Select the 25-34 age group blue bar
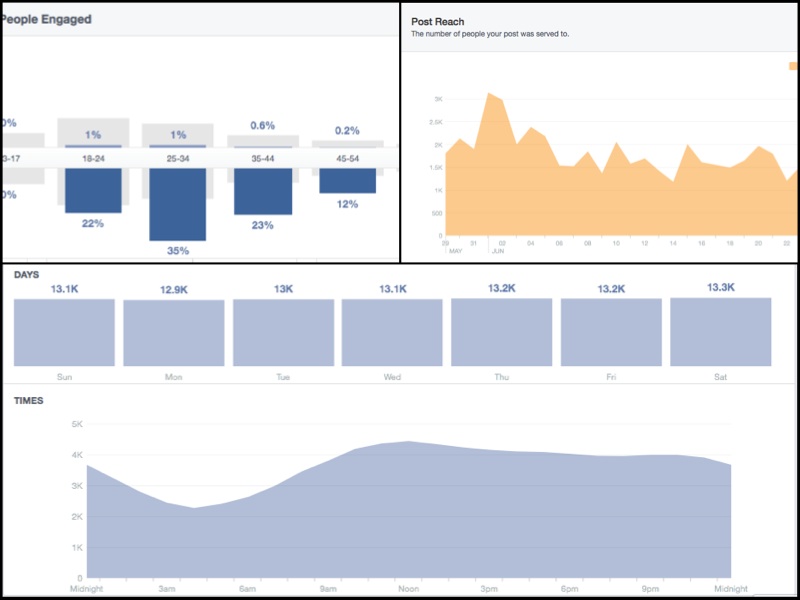This screenshot has width=800, height=600. tap(177, 204)
